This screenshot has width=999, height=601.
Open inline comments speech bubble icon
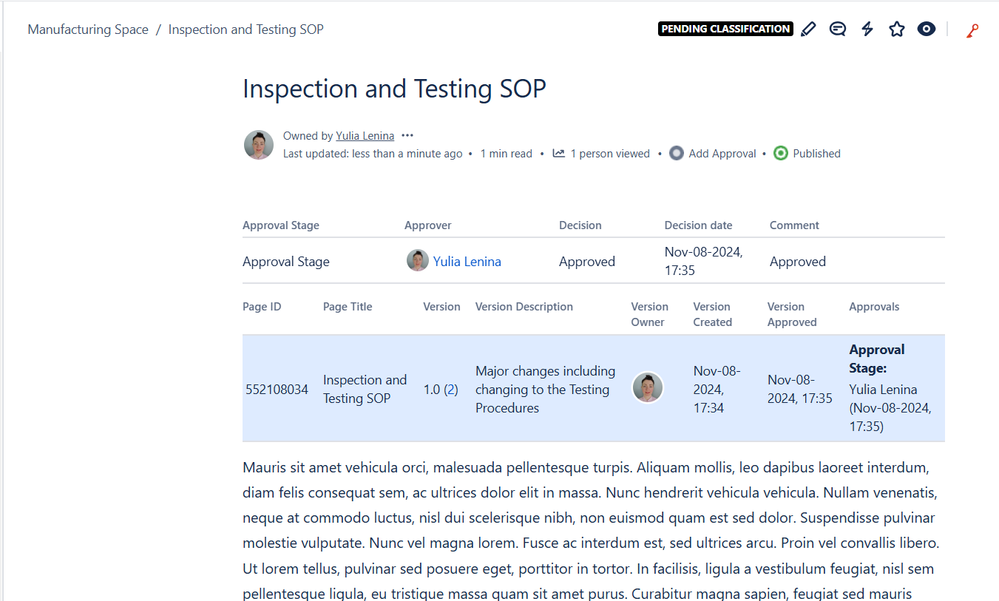coord(838,29)
